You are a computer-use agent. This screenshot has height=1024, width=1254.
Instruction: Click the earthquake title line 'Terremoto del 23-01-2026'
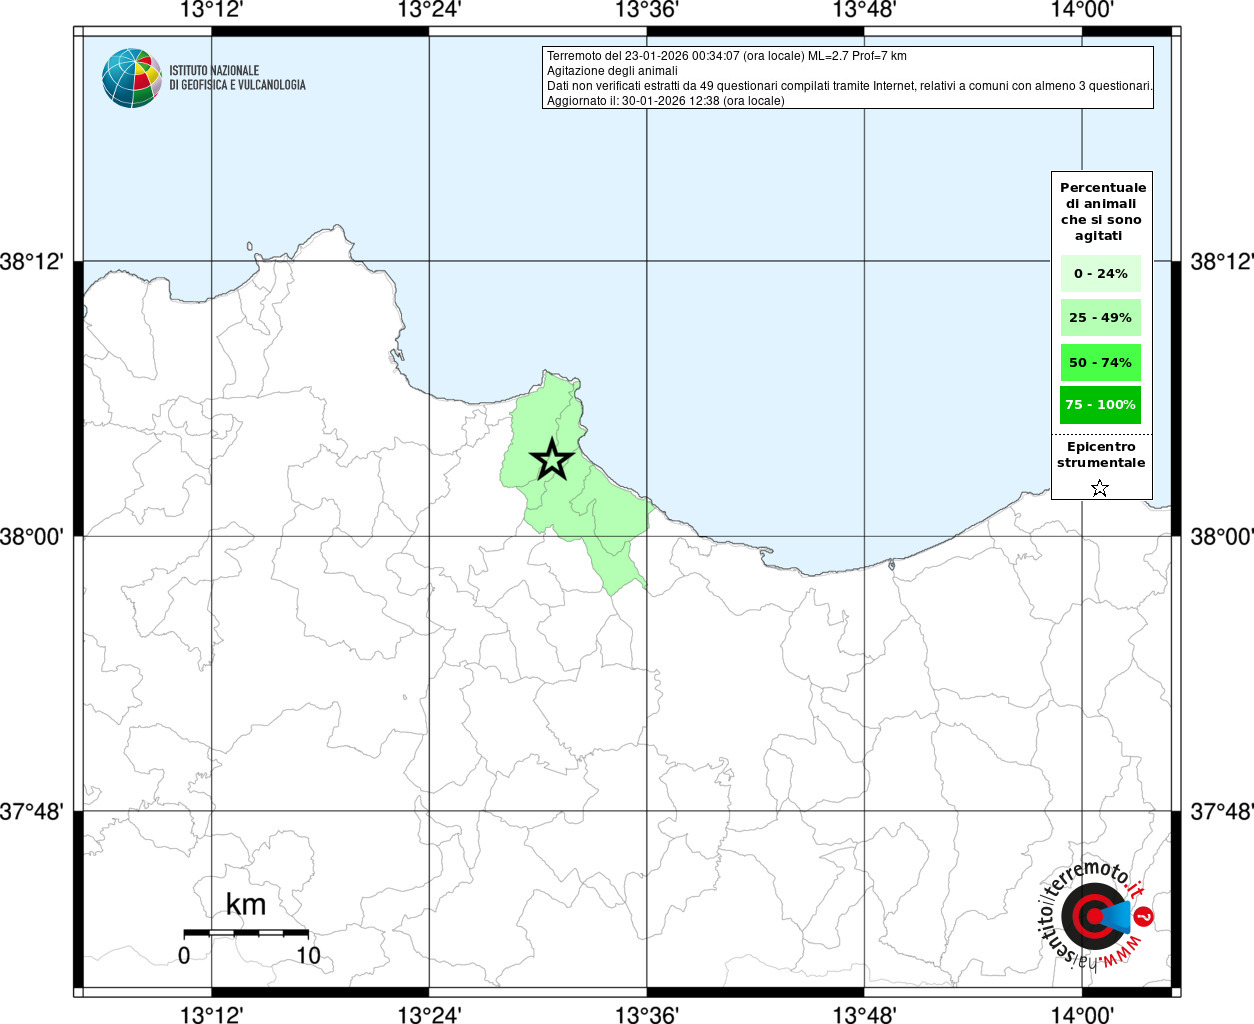(727, 56)
